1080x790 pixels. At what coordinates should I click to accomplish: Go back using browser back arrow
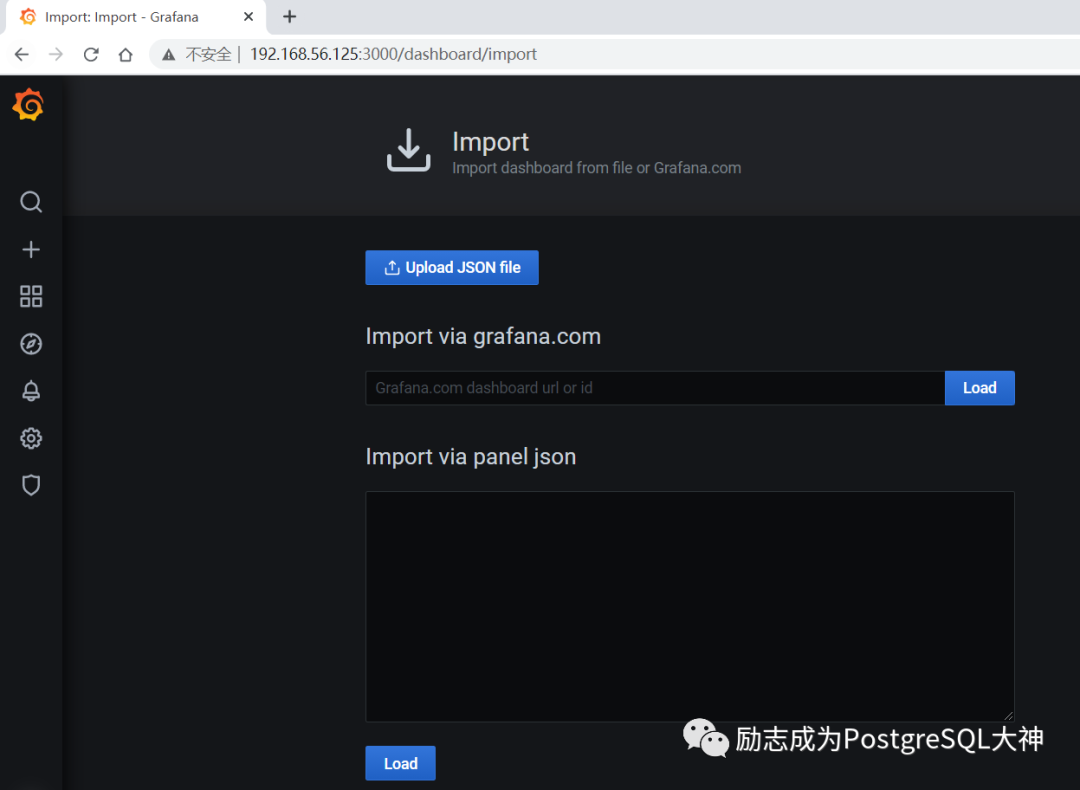tap(22, 54)
